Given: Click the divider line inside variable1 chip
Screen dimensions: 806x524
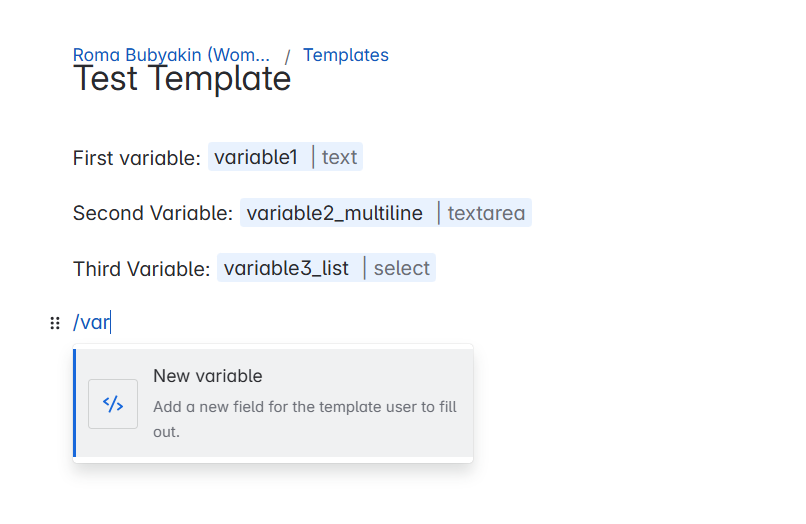Looking at the screenshot, I should [x=313, y=157].
